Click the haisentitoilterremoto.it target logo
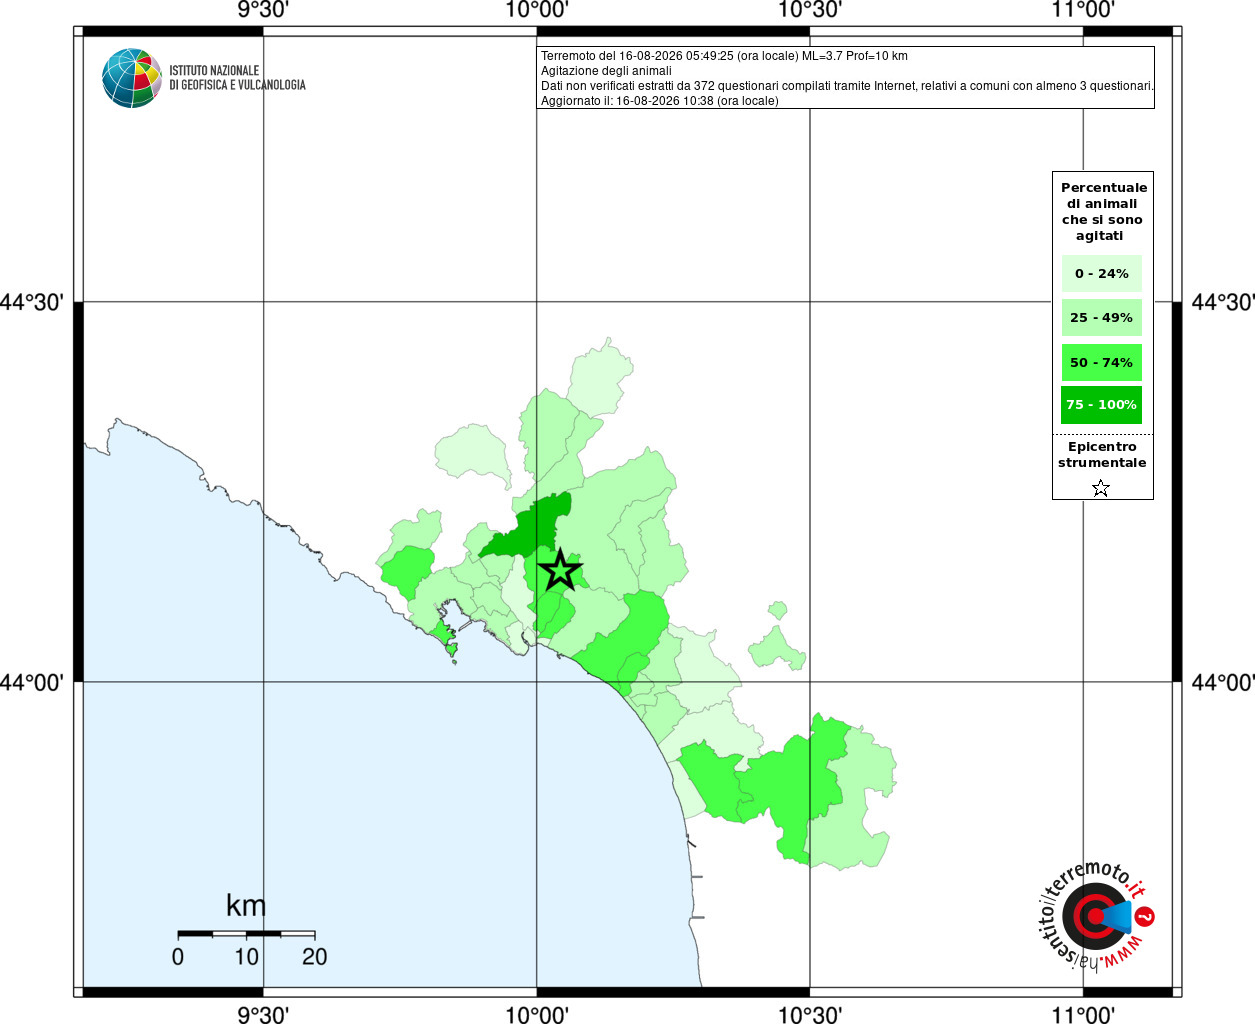 point(1096,915)
